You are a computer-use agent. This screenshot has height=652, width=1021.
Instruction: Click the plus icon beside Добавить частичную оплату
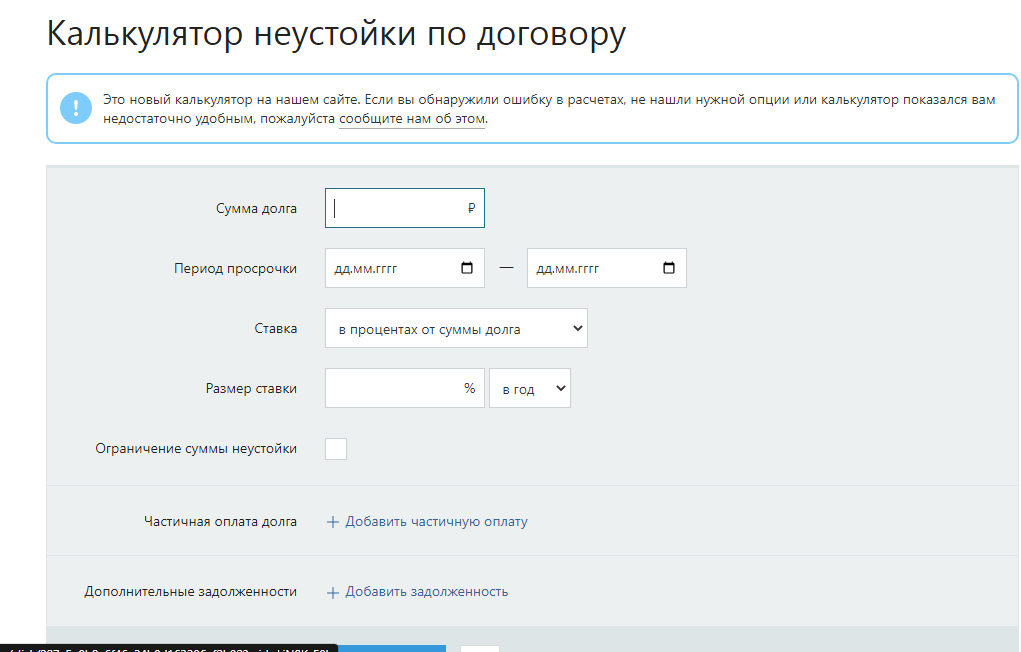pyautogui.click(x=333, y=522)
